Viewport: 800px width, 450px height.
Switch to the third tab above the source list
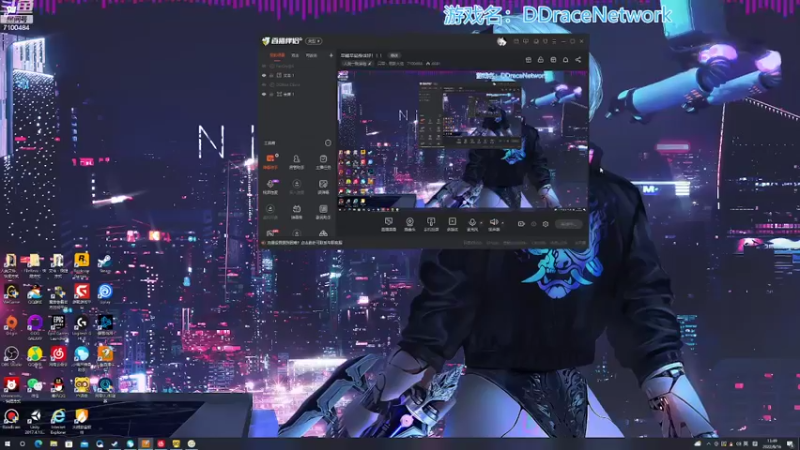coord(311,55)
